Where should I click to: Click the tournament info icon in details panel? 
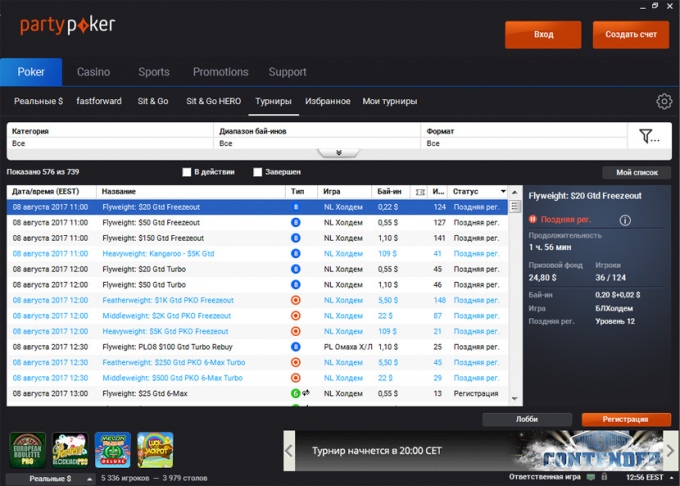(625, 220)
